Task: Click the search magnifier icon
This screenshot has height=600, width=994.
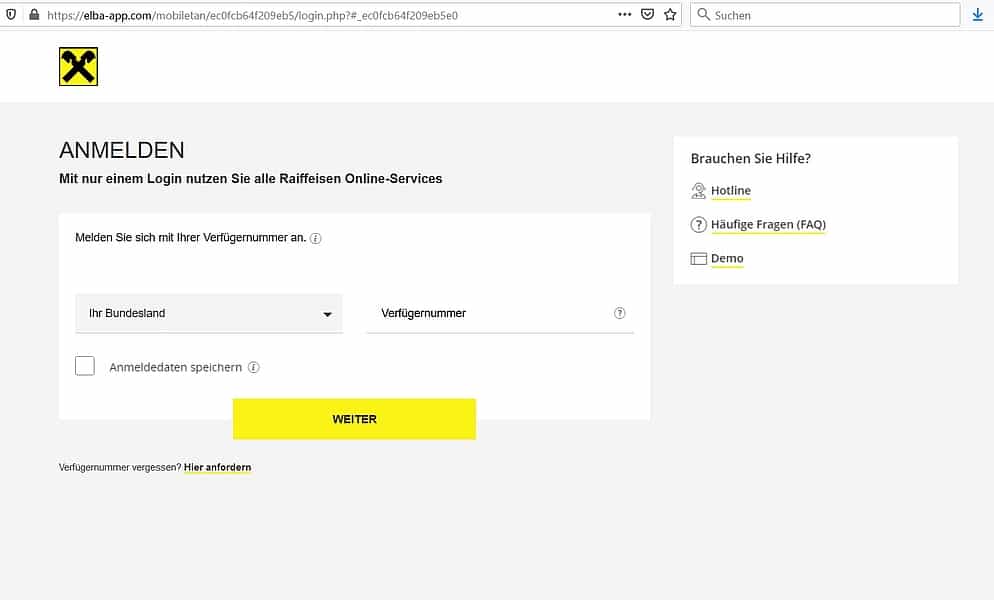Action: (703, 14)
